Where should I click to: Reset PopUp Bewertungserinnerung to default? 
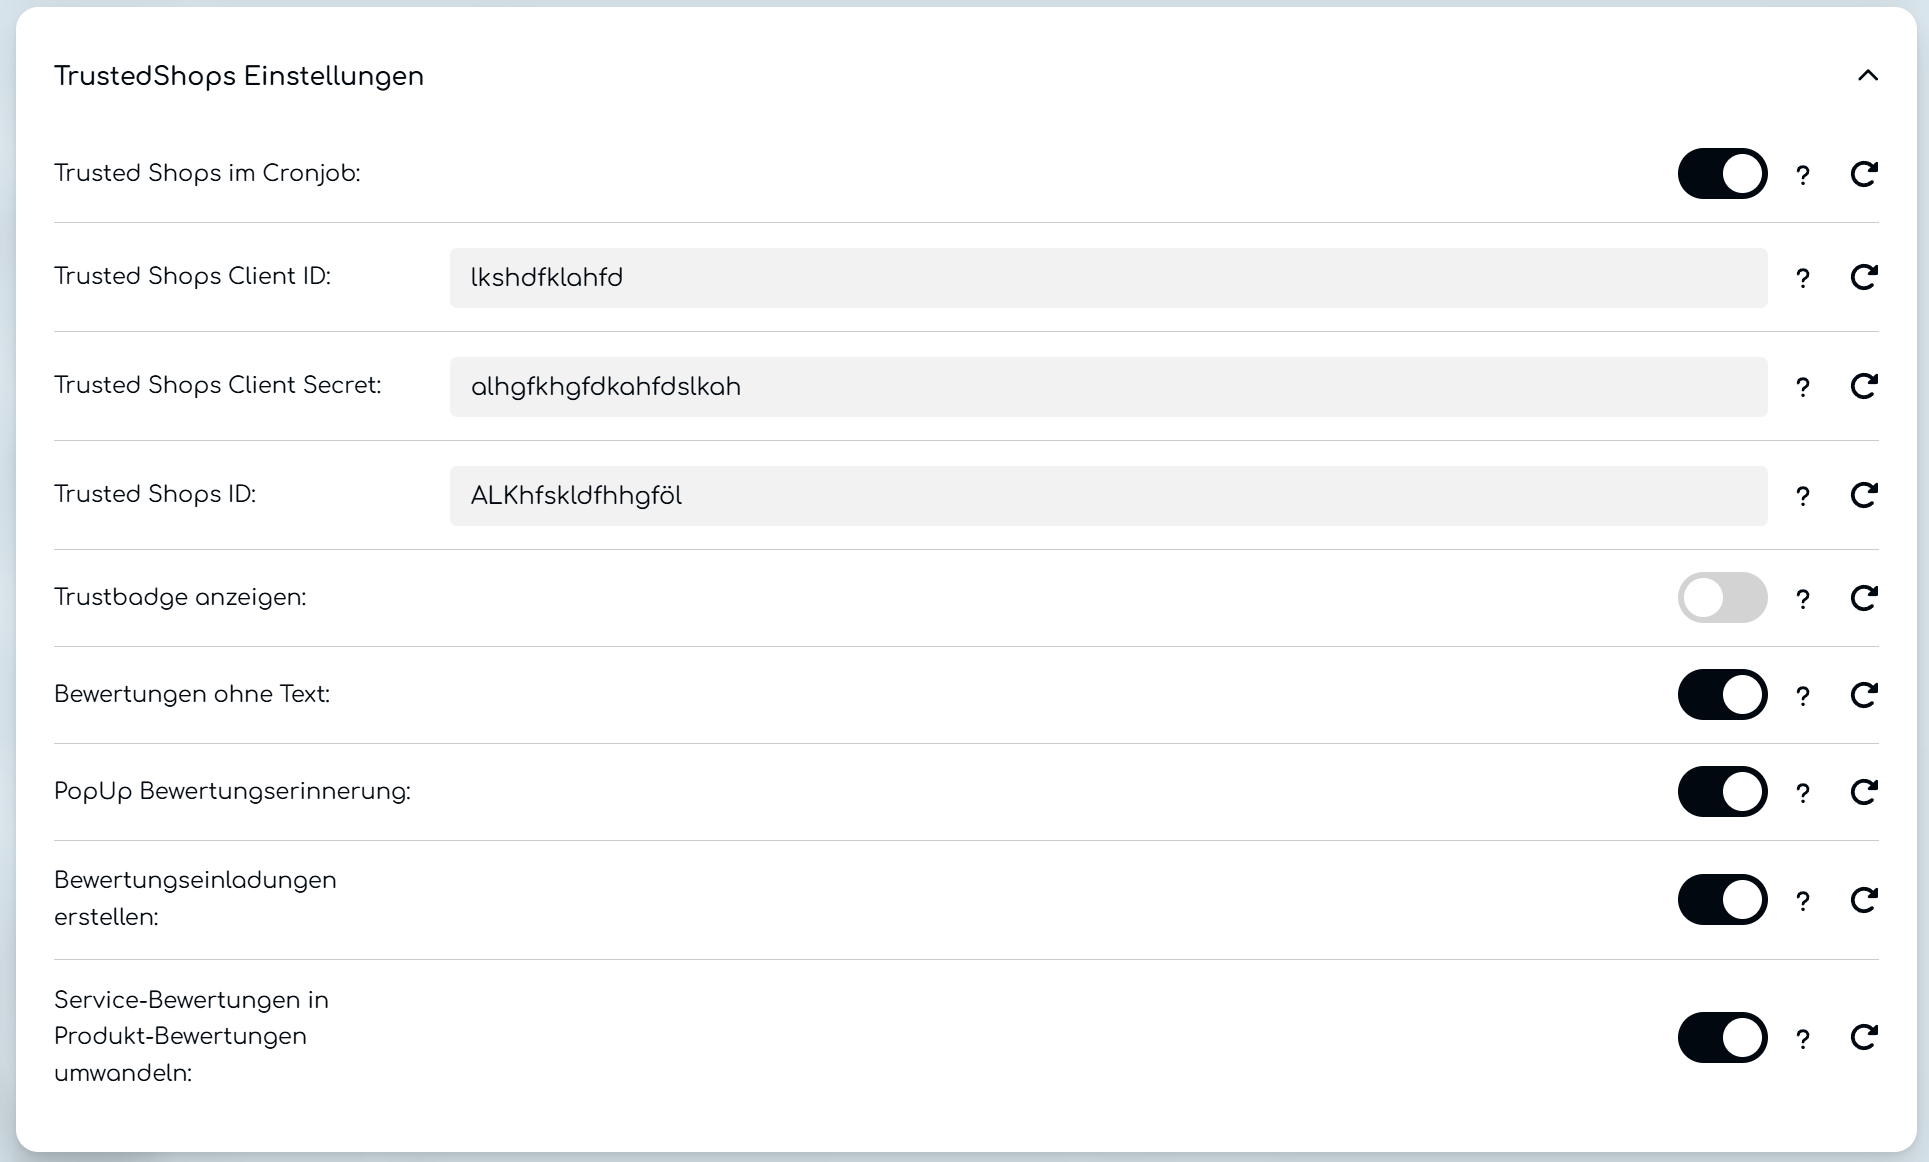[x=1863, y=792]
